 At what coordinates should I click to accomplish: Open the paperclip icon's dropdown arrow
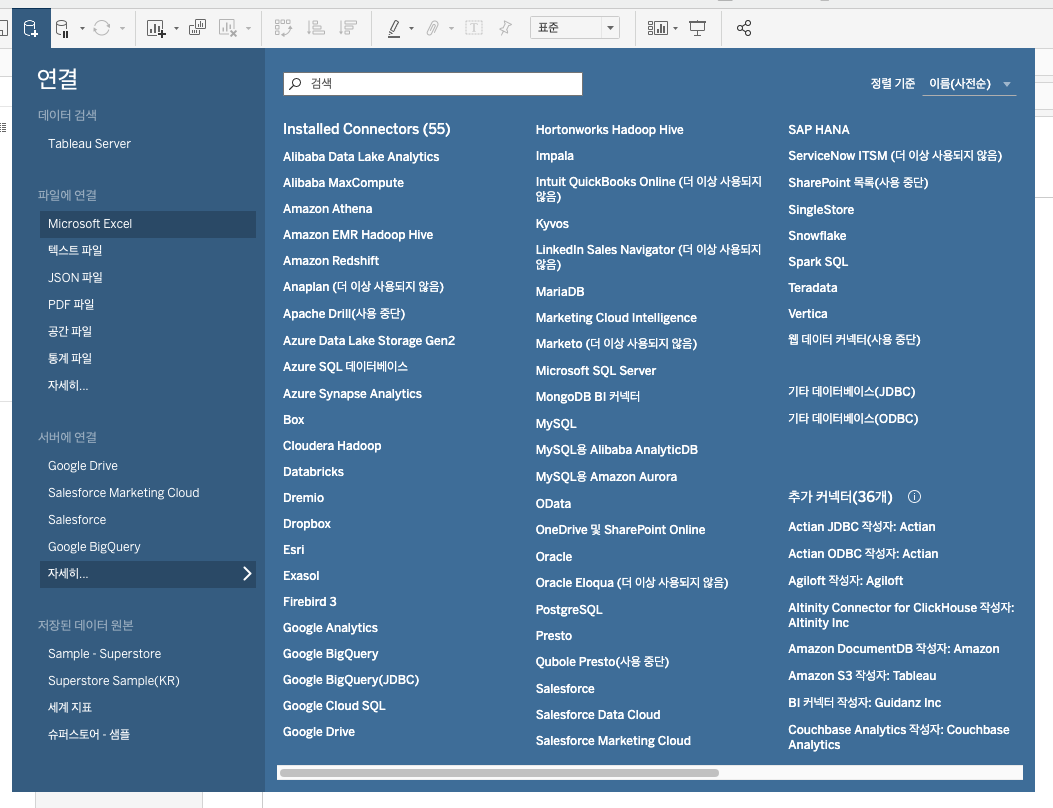[451, 28]
